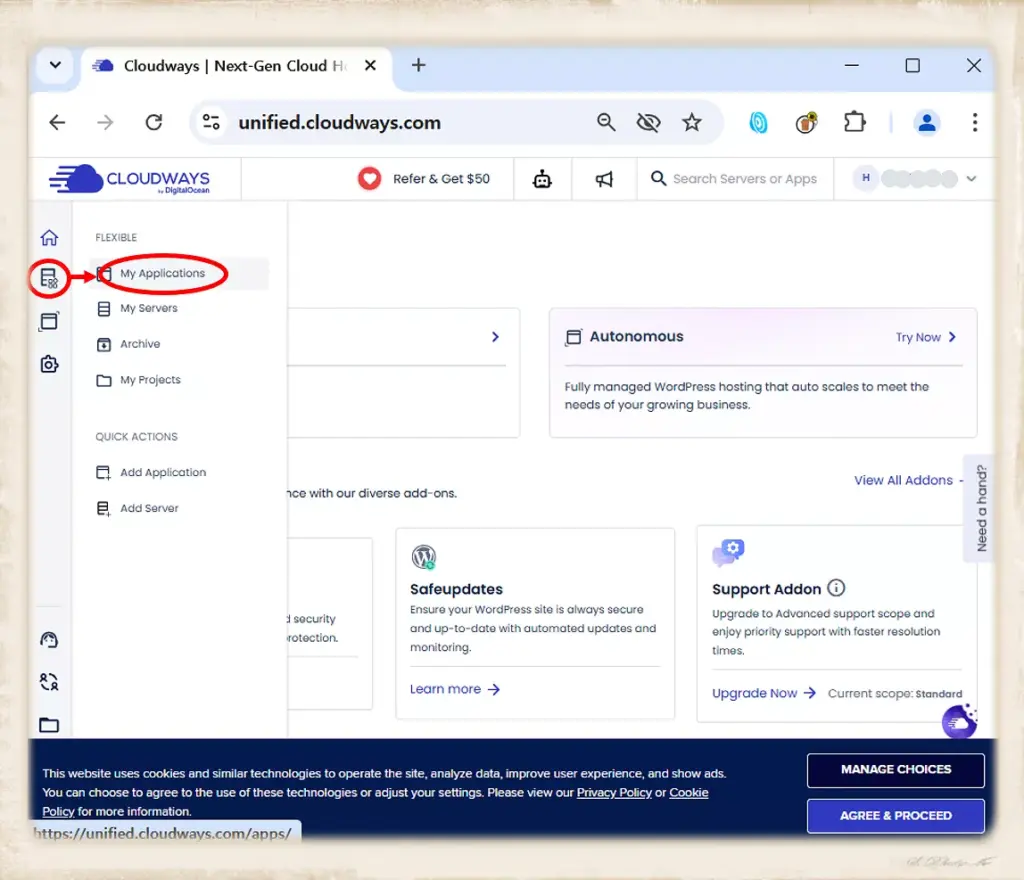Click the support headset icon in sidebar
1024x880 pixels.
tap(49, 640)
